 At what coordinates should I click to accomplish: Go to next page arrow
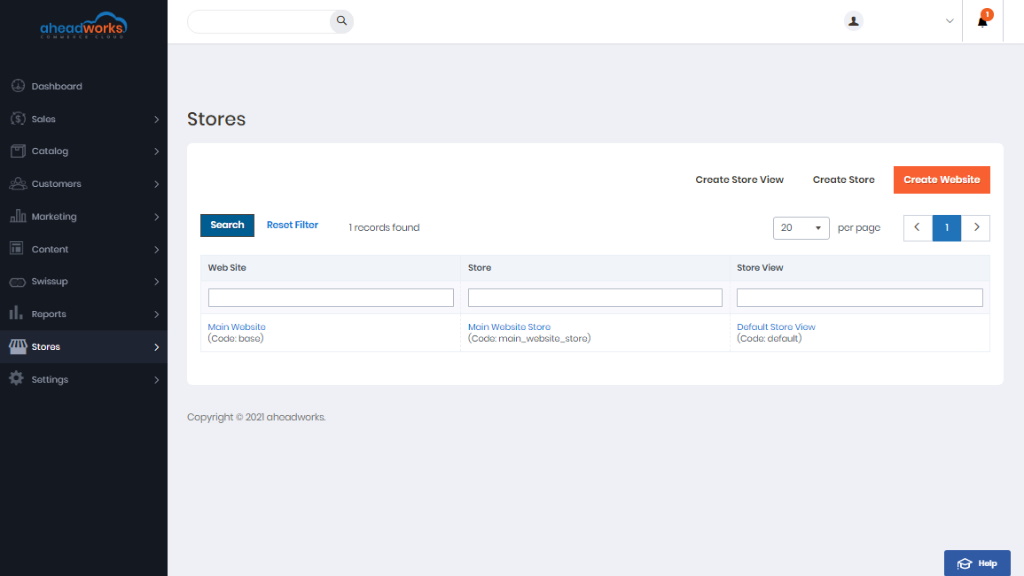(976, 228)
